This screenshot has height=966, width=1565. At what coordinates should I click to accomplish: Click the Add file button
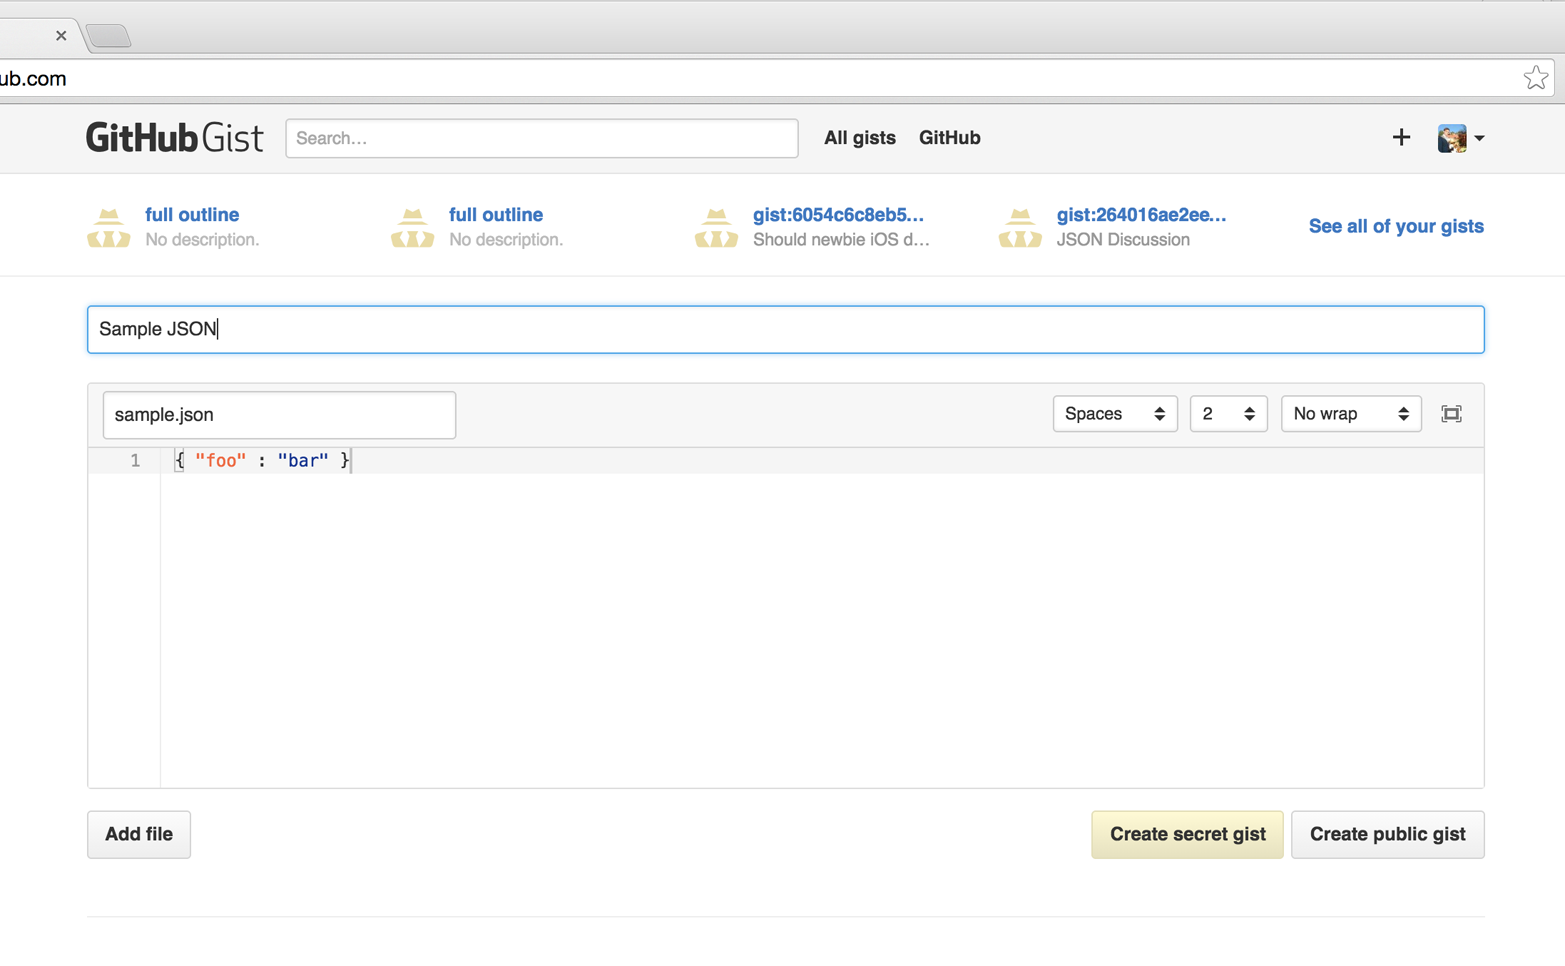coord(139,834)
